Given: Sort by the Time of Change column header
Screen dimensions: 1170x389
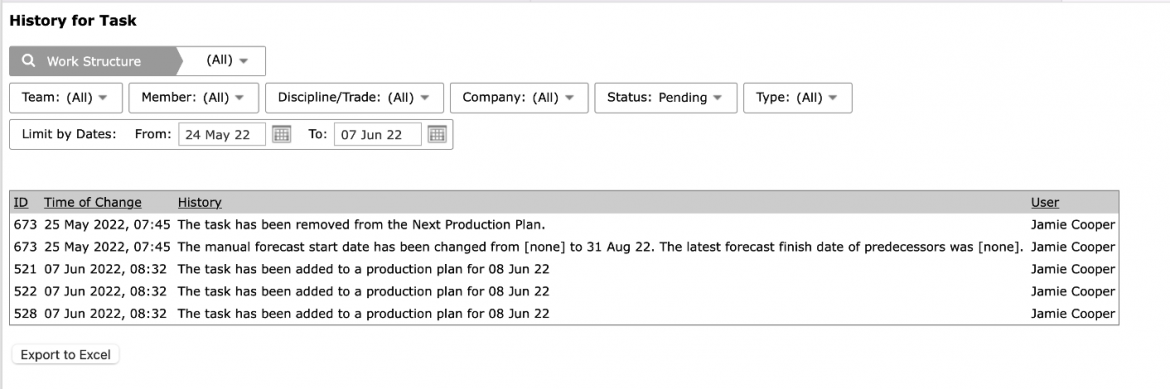Looking at the screenshot, I should (93, 202).
